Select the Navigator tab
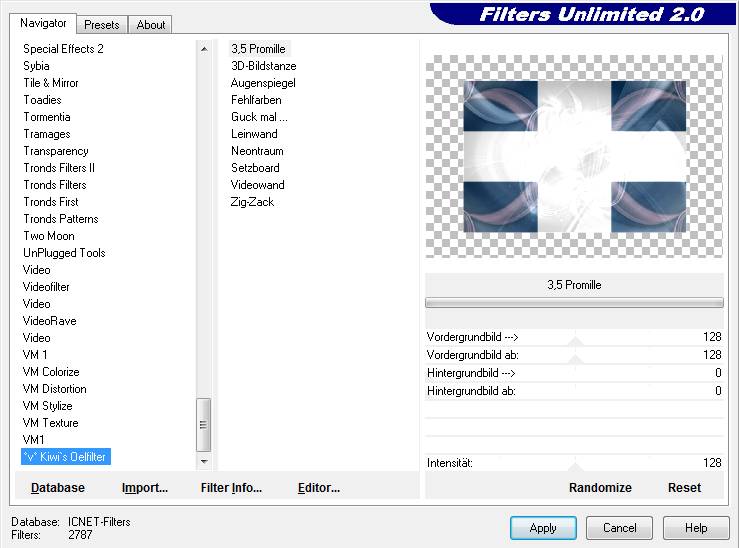The width and height of the screenshot is (739, 548). pos(44,23)
